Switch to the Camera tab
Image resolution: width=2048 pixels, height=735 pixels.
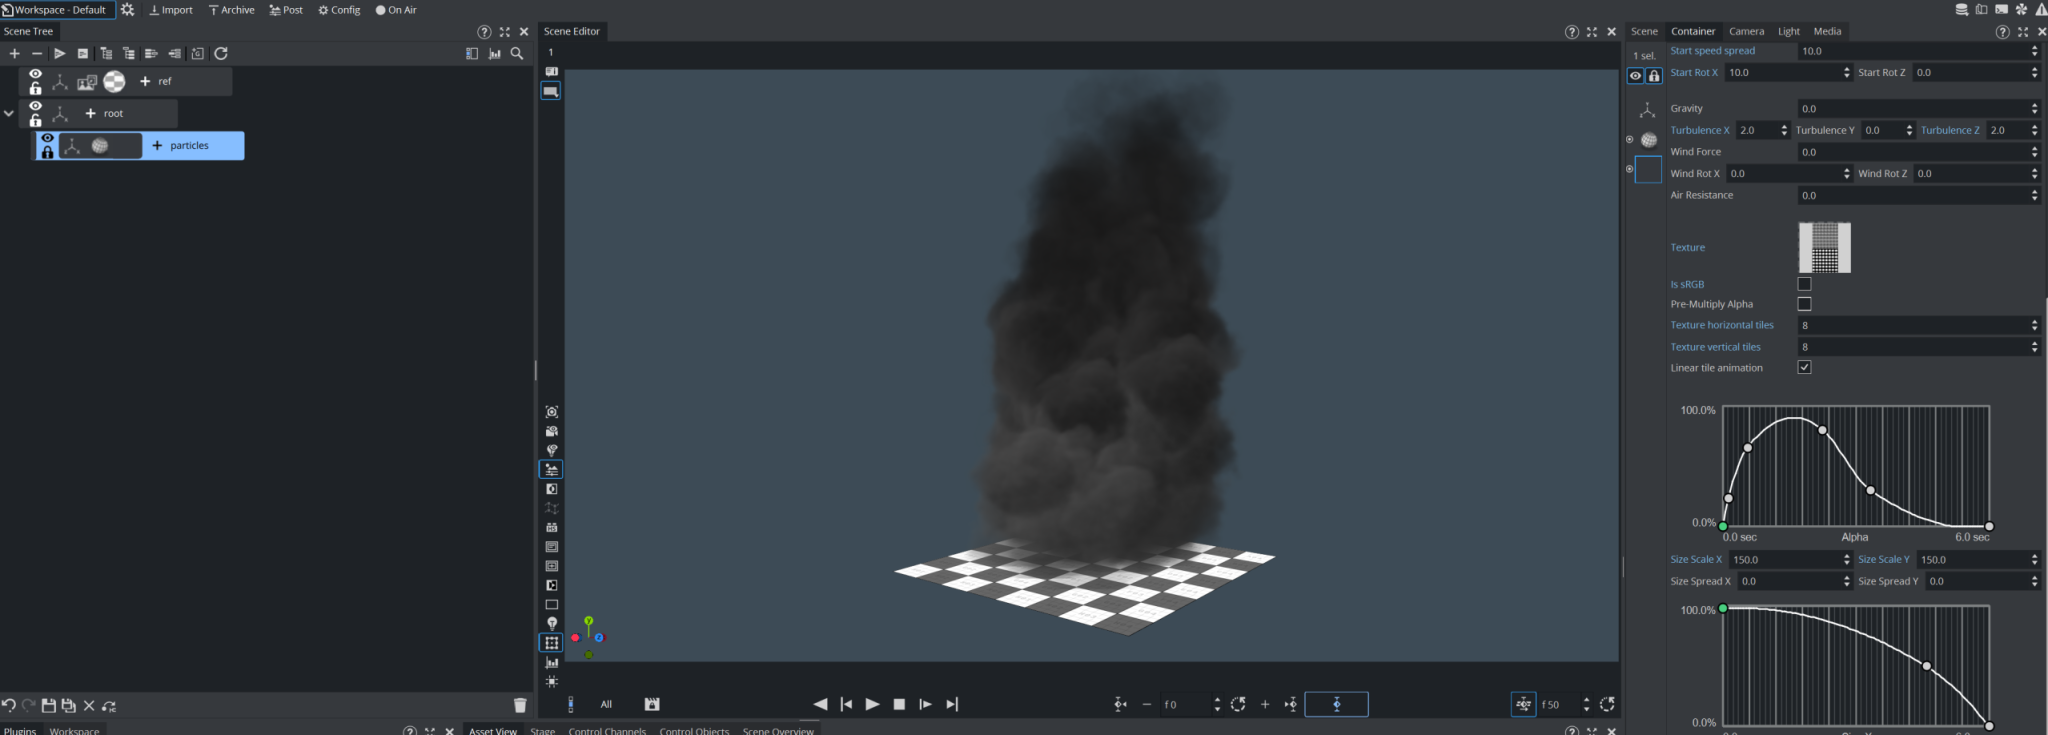(x=1746, y=31)
